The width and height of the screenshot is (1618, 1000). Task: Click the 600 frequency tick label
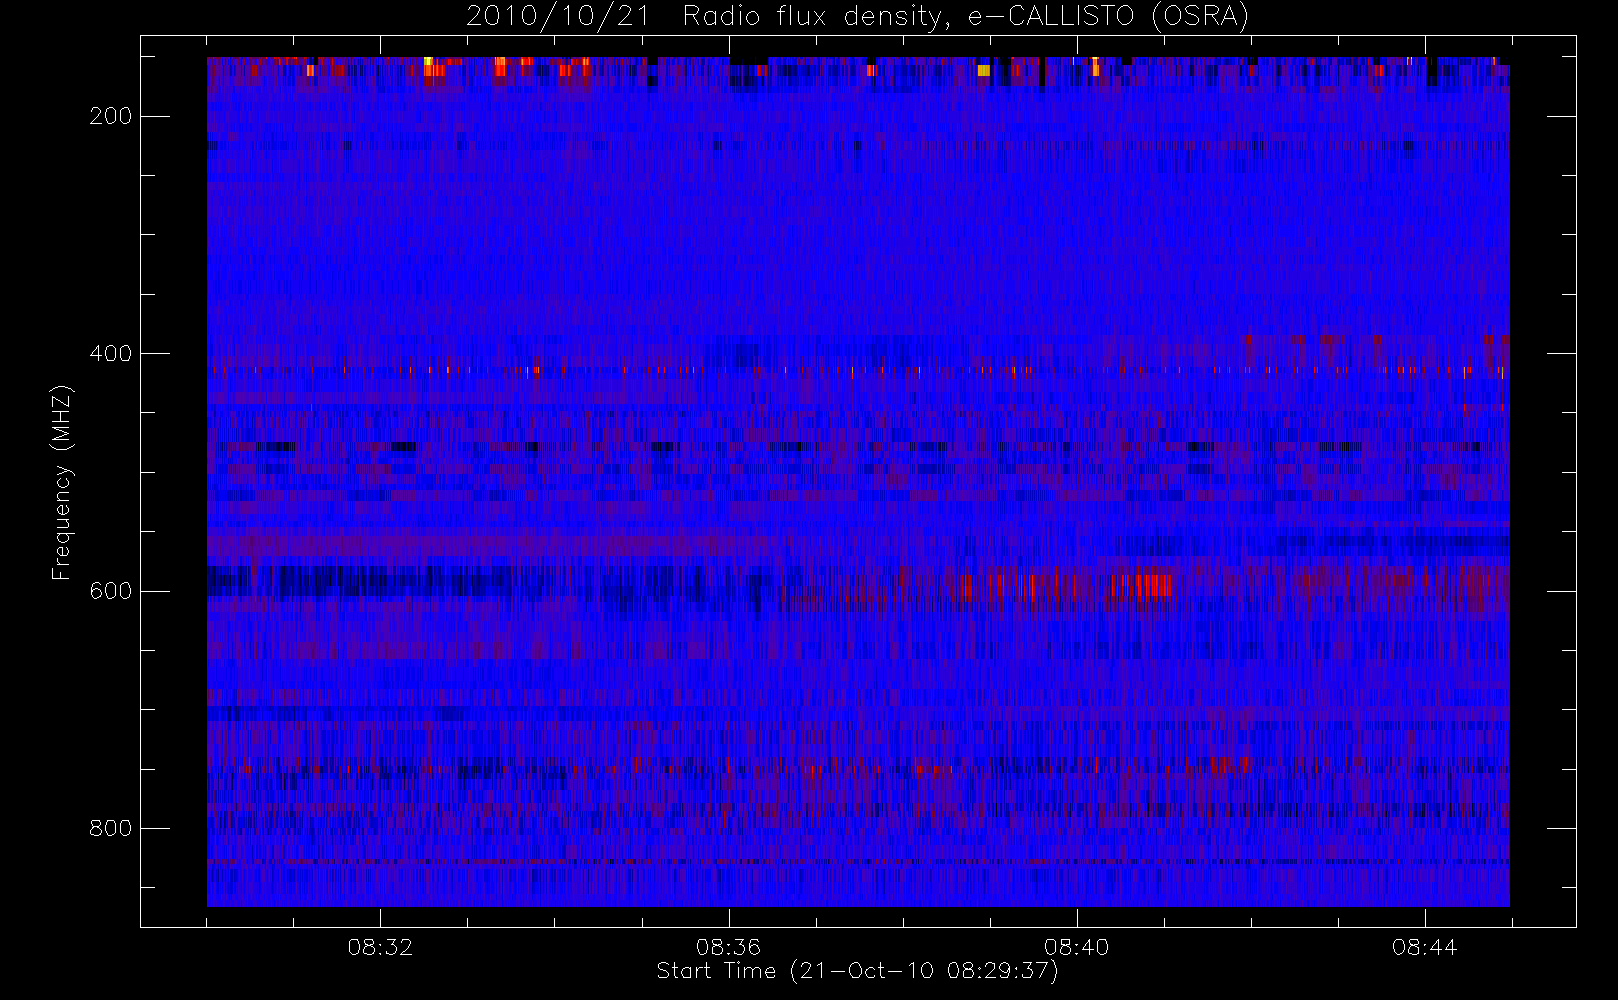click(x=110, y=591)
